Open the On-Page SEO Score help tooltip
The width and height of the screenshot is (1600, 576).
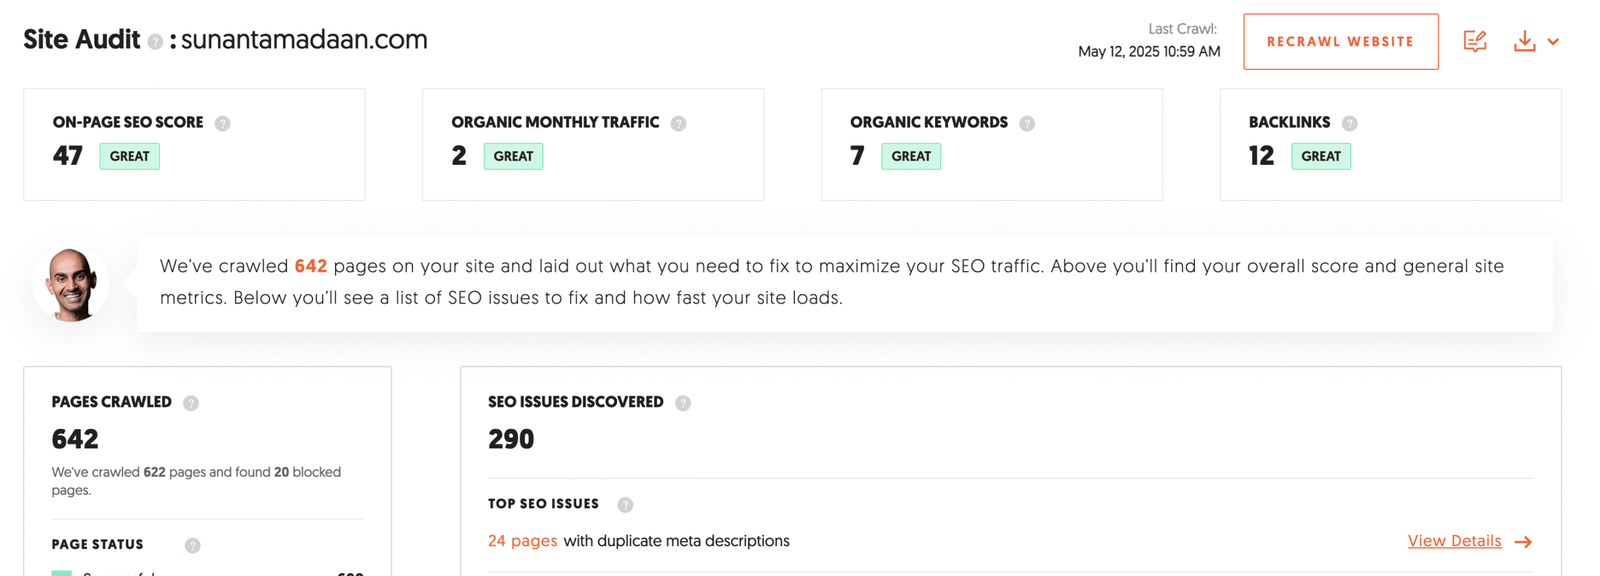pos(223,123)
